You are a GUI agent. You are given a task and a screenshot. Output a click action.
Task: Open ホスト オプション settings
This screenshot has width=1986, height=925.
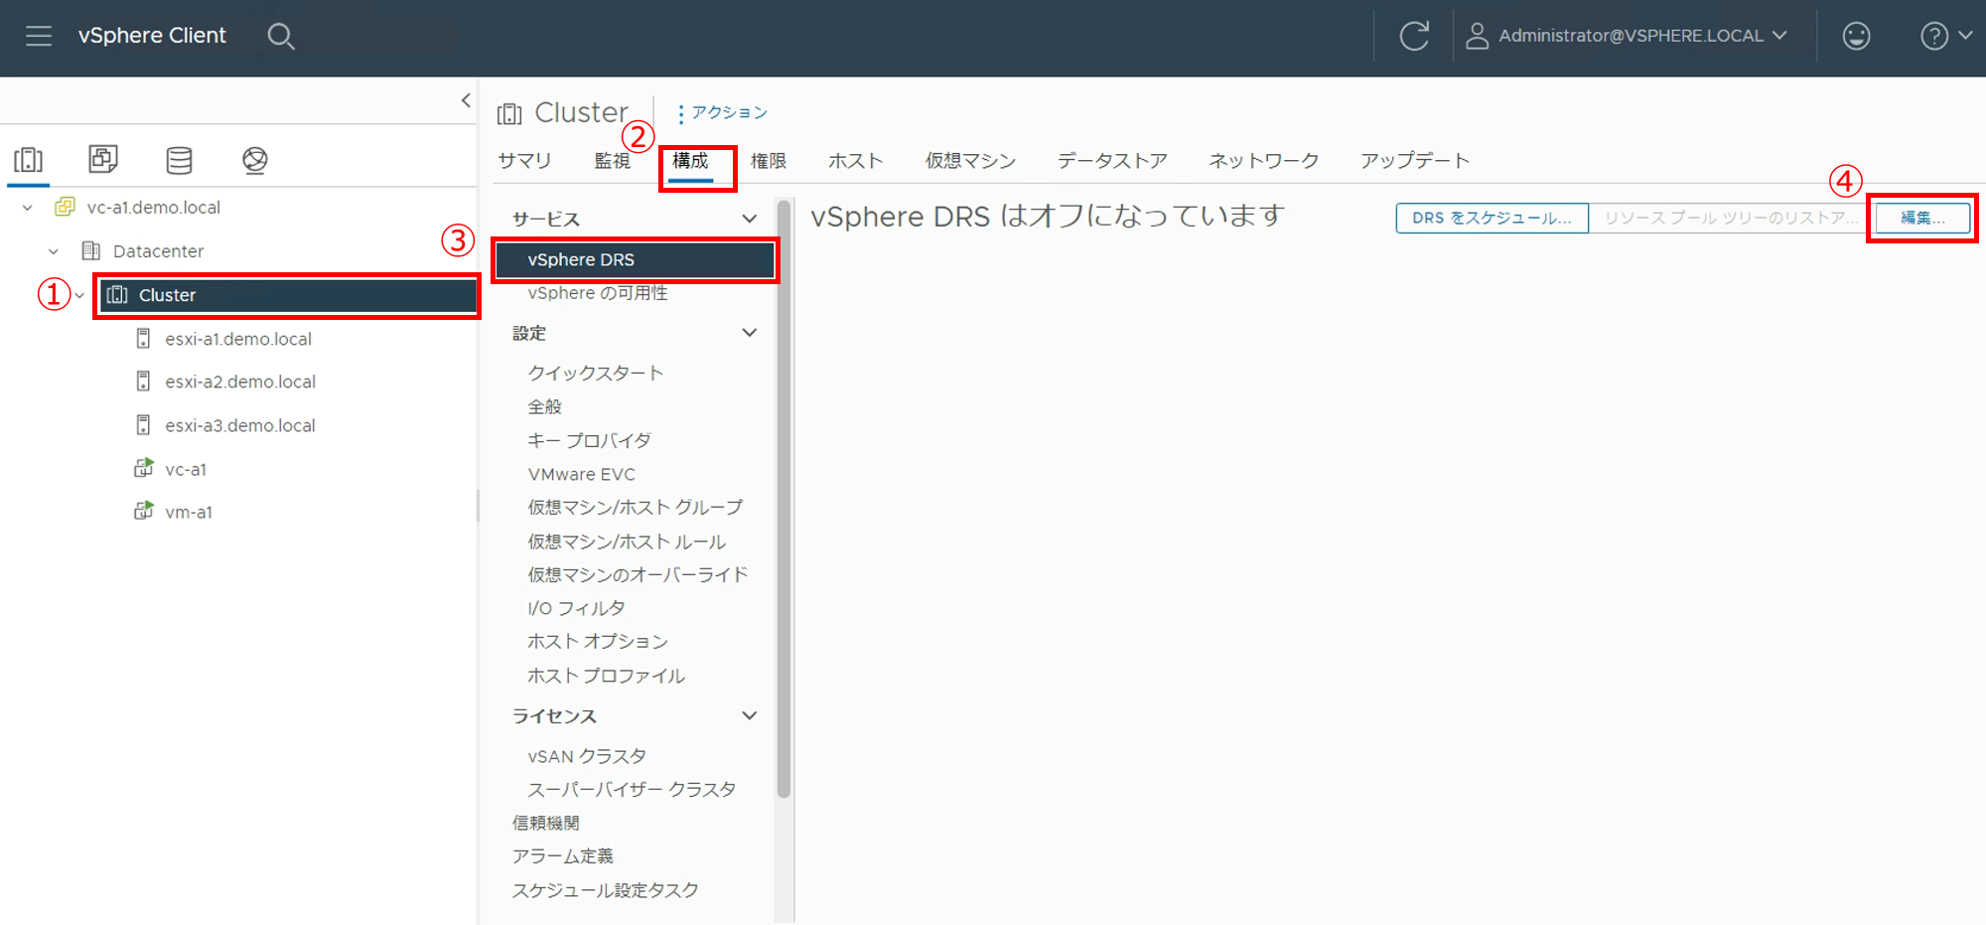598,641
